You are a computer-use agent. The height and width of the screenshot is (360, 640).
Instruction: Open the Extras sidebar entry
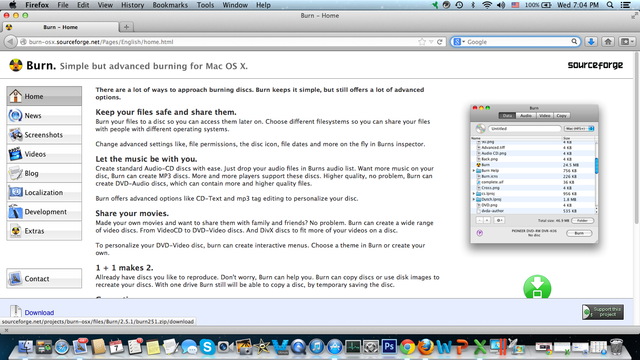coord(44,231)
